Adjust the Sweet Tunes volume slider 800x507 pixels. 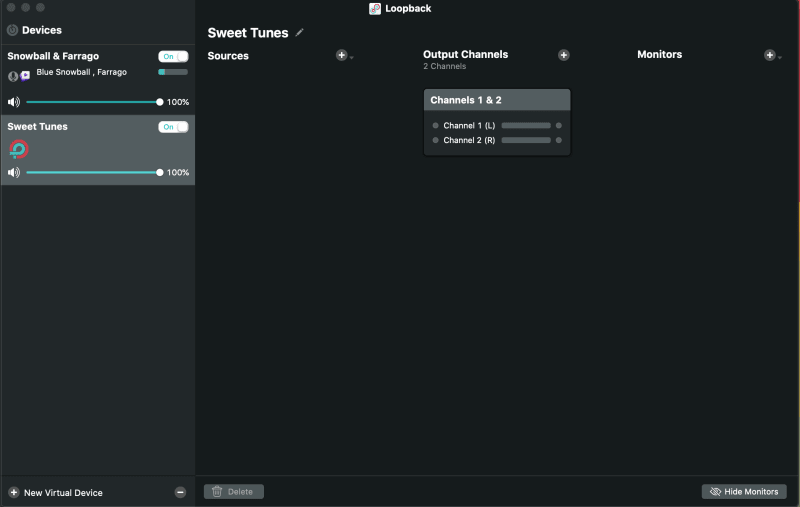(x=95, y=172)
